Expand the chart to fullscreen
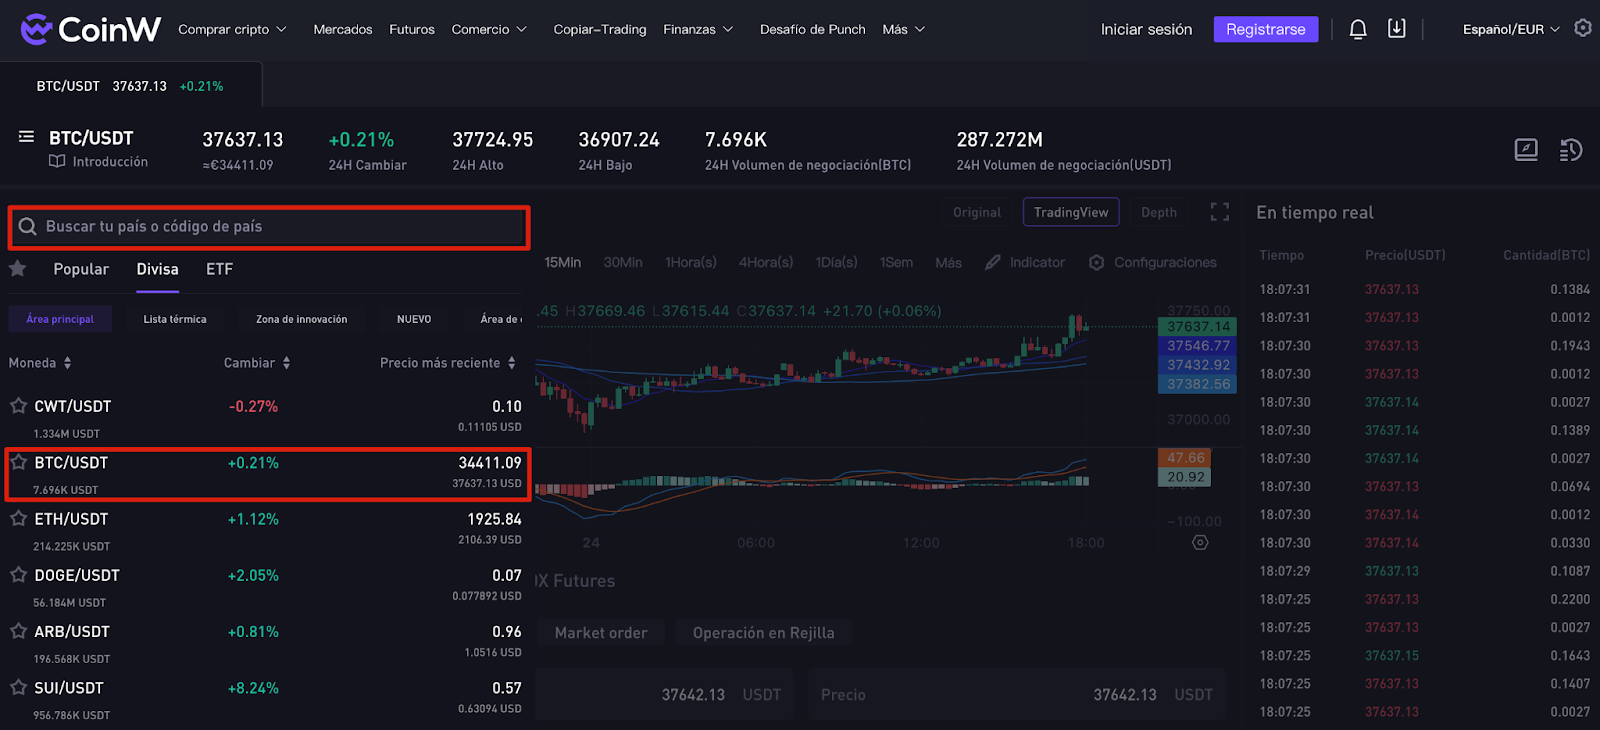 point(1220,212)
